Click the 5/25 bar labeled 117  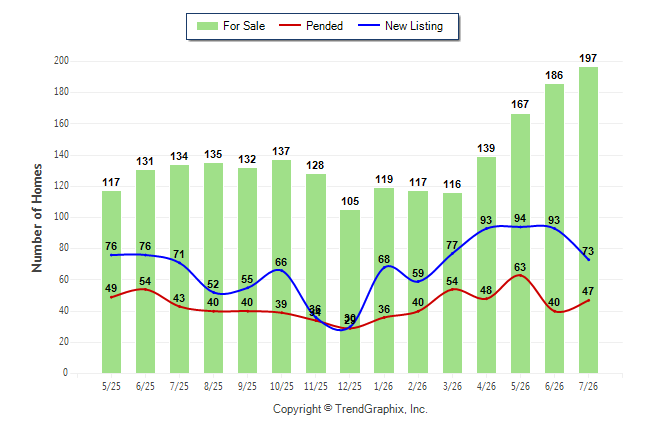tap(111, 282)
